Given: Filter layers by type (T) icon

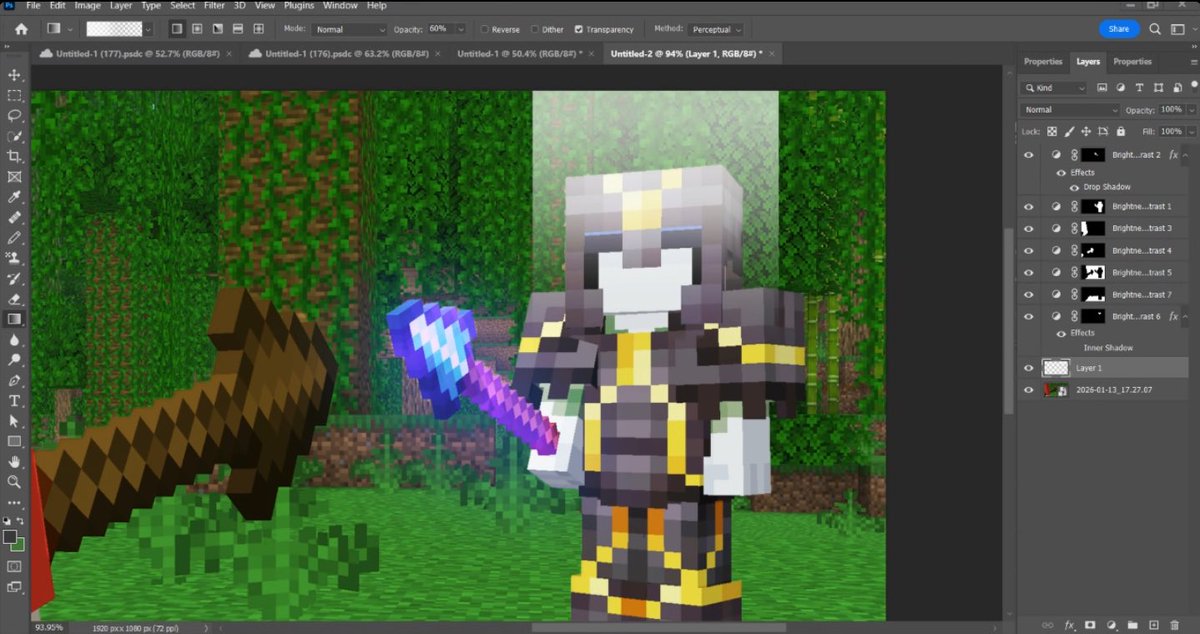Looking at the screenshot, I should (x=1140, y=88).
